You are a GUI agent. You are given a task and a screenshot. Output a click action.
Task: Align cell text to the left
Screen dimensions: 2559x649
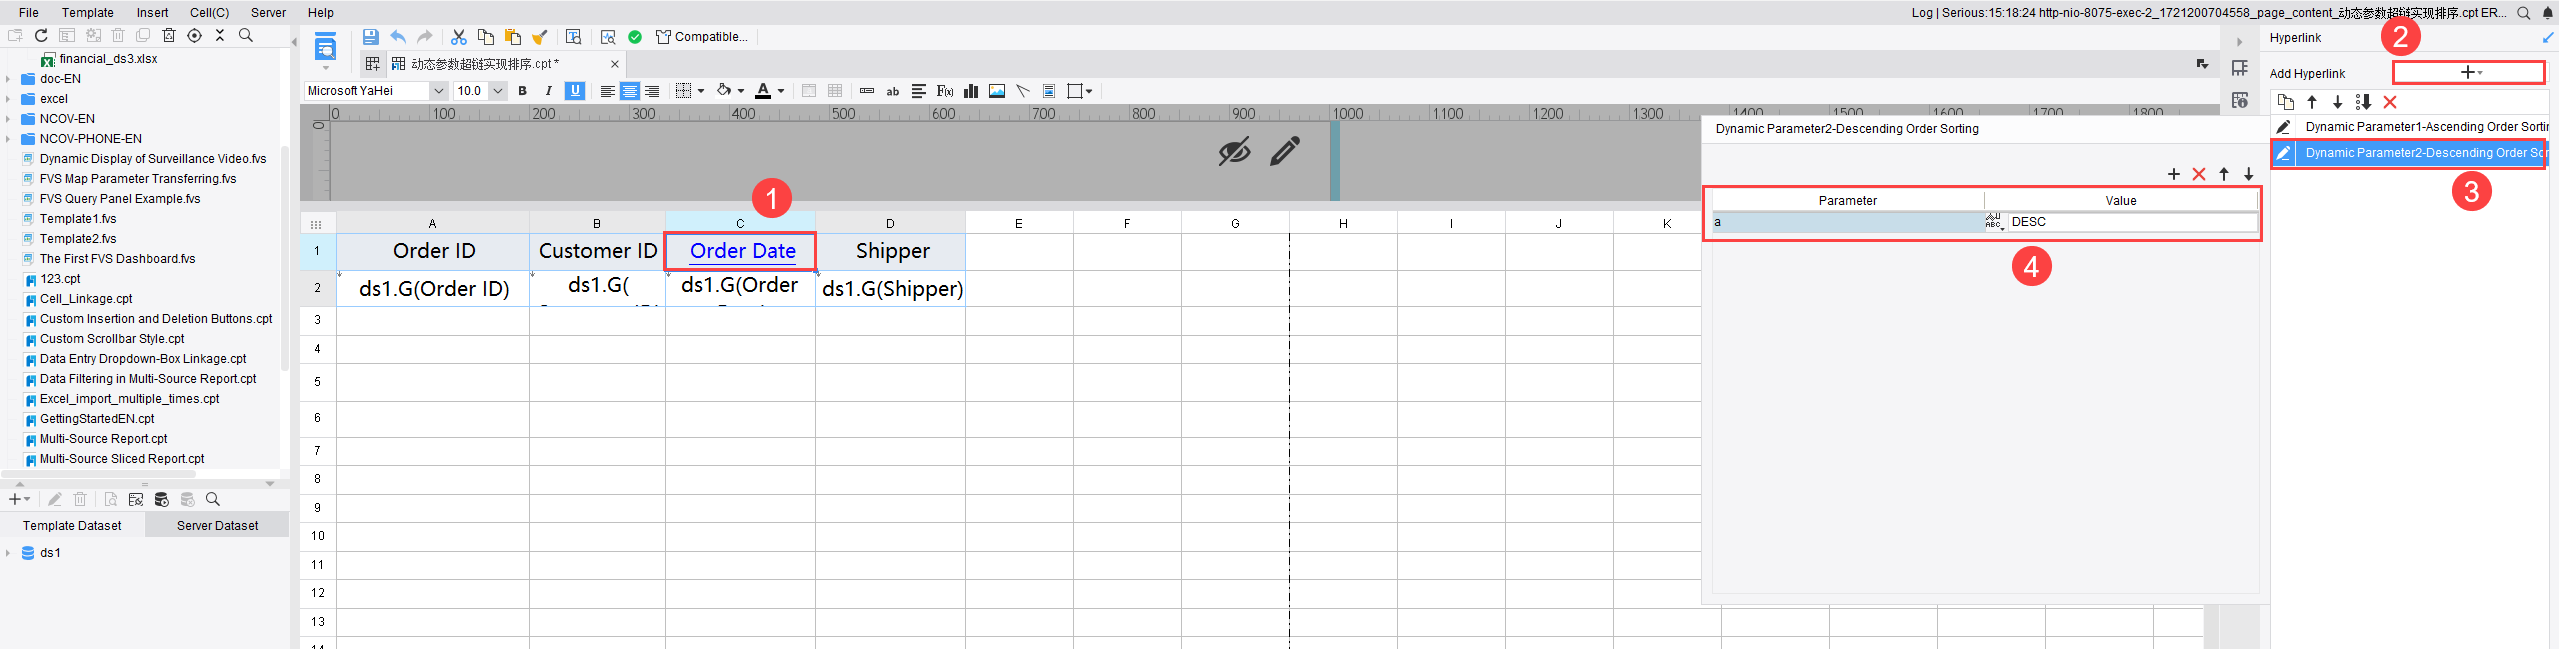607,91
